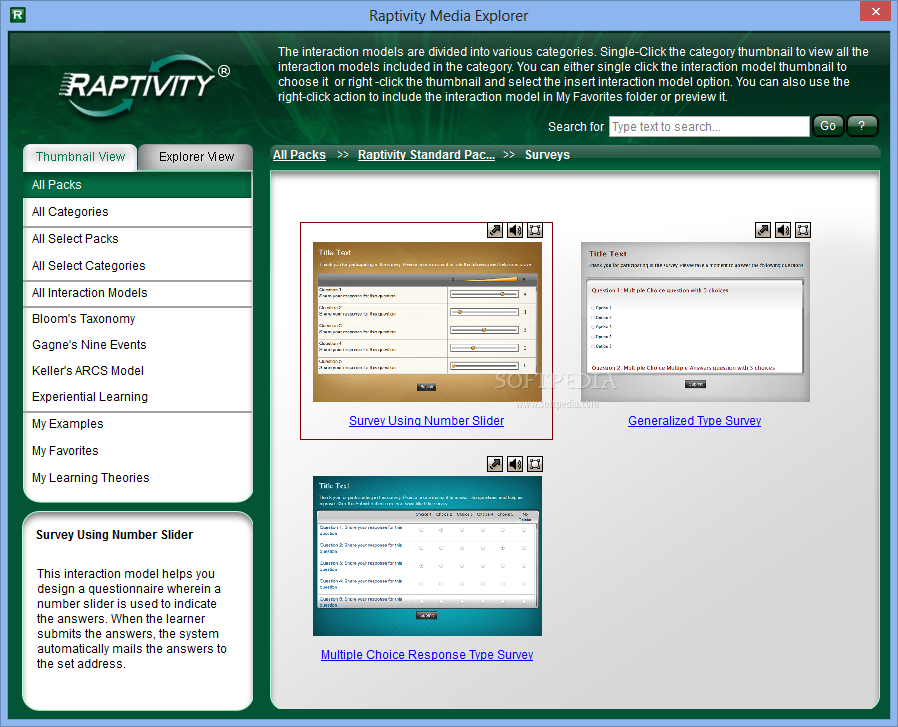Click the speaker icon above Survey Using Number Slider
This screenshot has height=727, width=898.
click(515, 230)
